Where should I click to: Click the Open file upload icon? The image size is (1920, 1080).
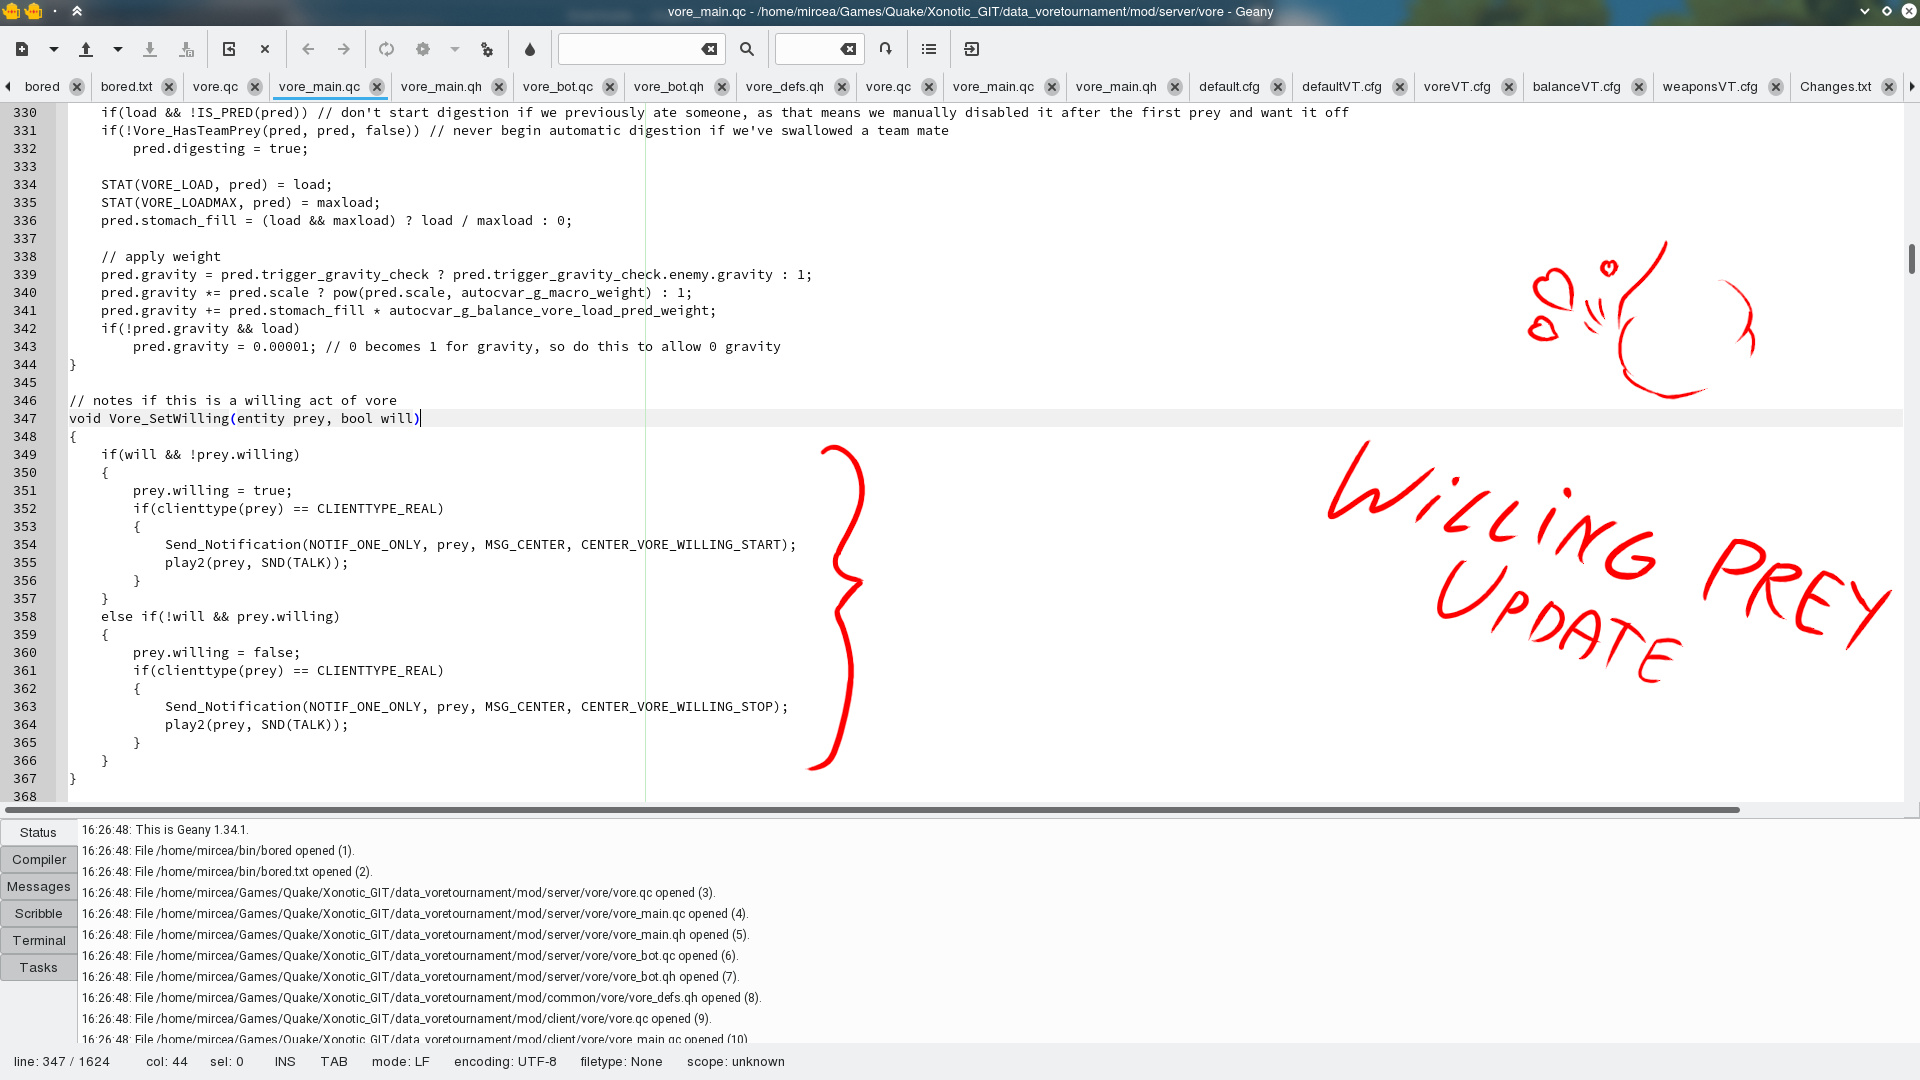click(86, 49)
